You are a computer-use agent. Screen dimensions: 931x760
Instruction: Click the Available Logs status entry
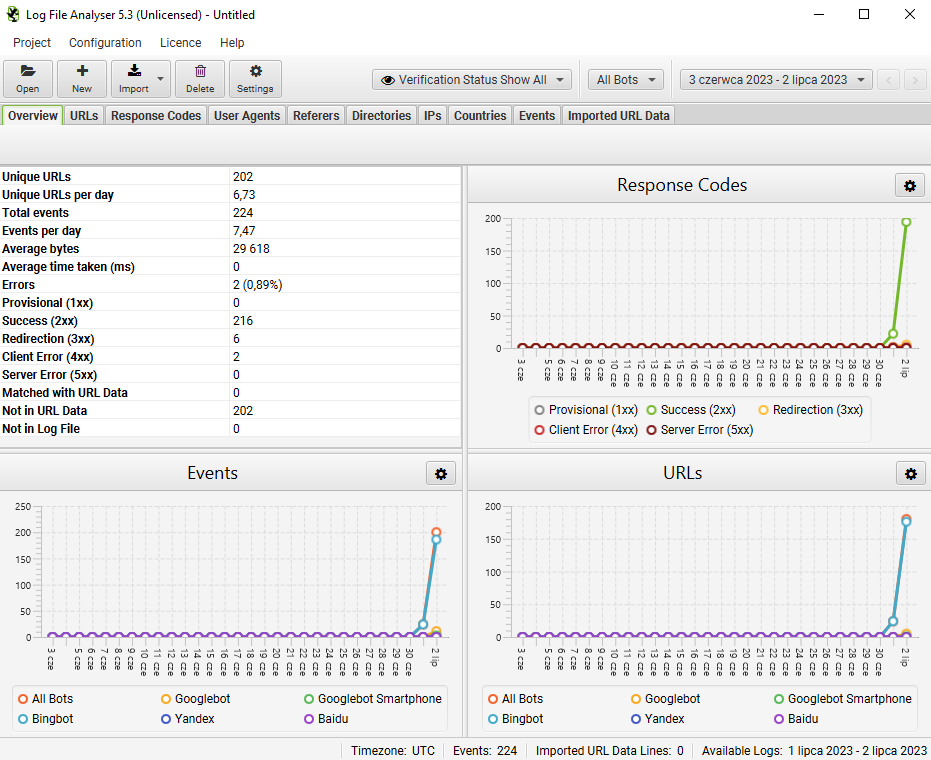pyautogui.click(x=814, y=750)
